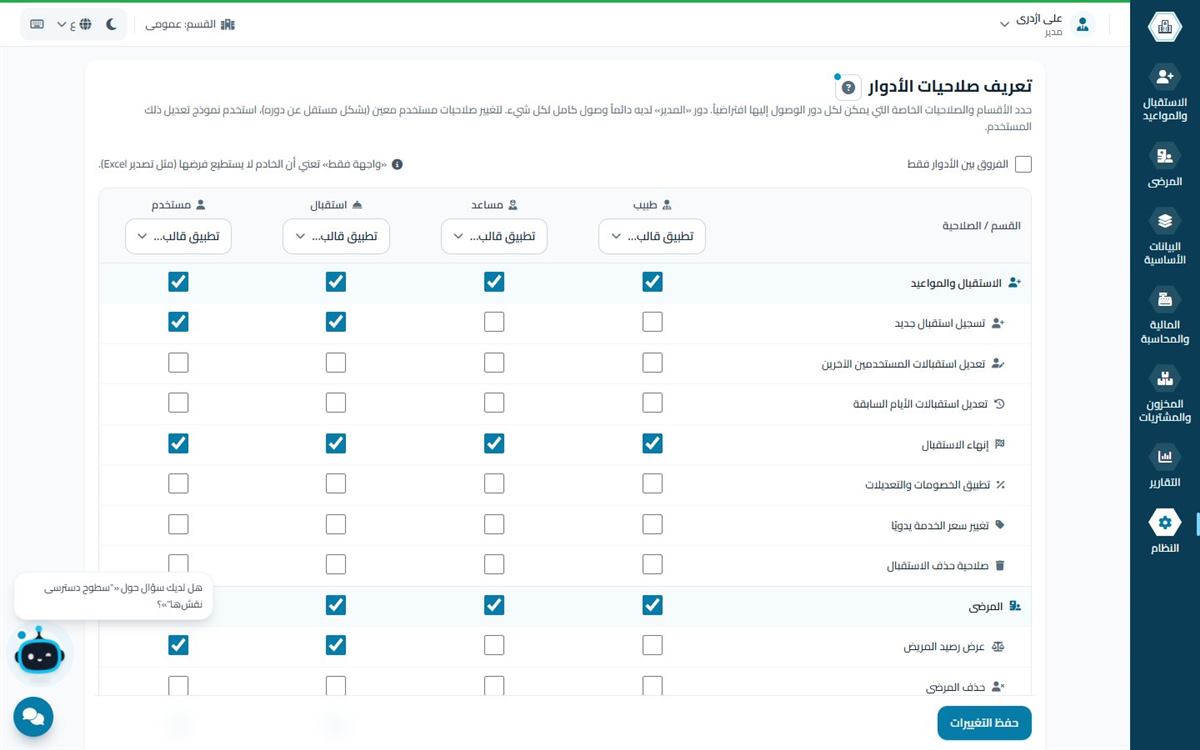Click the history icon of تعديل استقبالات الأيام السابقة
The width and height of the screenshot is (1200, 750).
[x=999, y=404]
